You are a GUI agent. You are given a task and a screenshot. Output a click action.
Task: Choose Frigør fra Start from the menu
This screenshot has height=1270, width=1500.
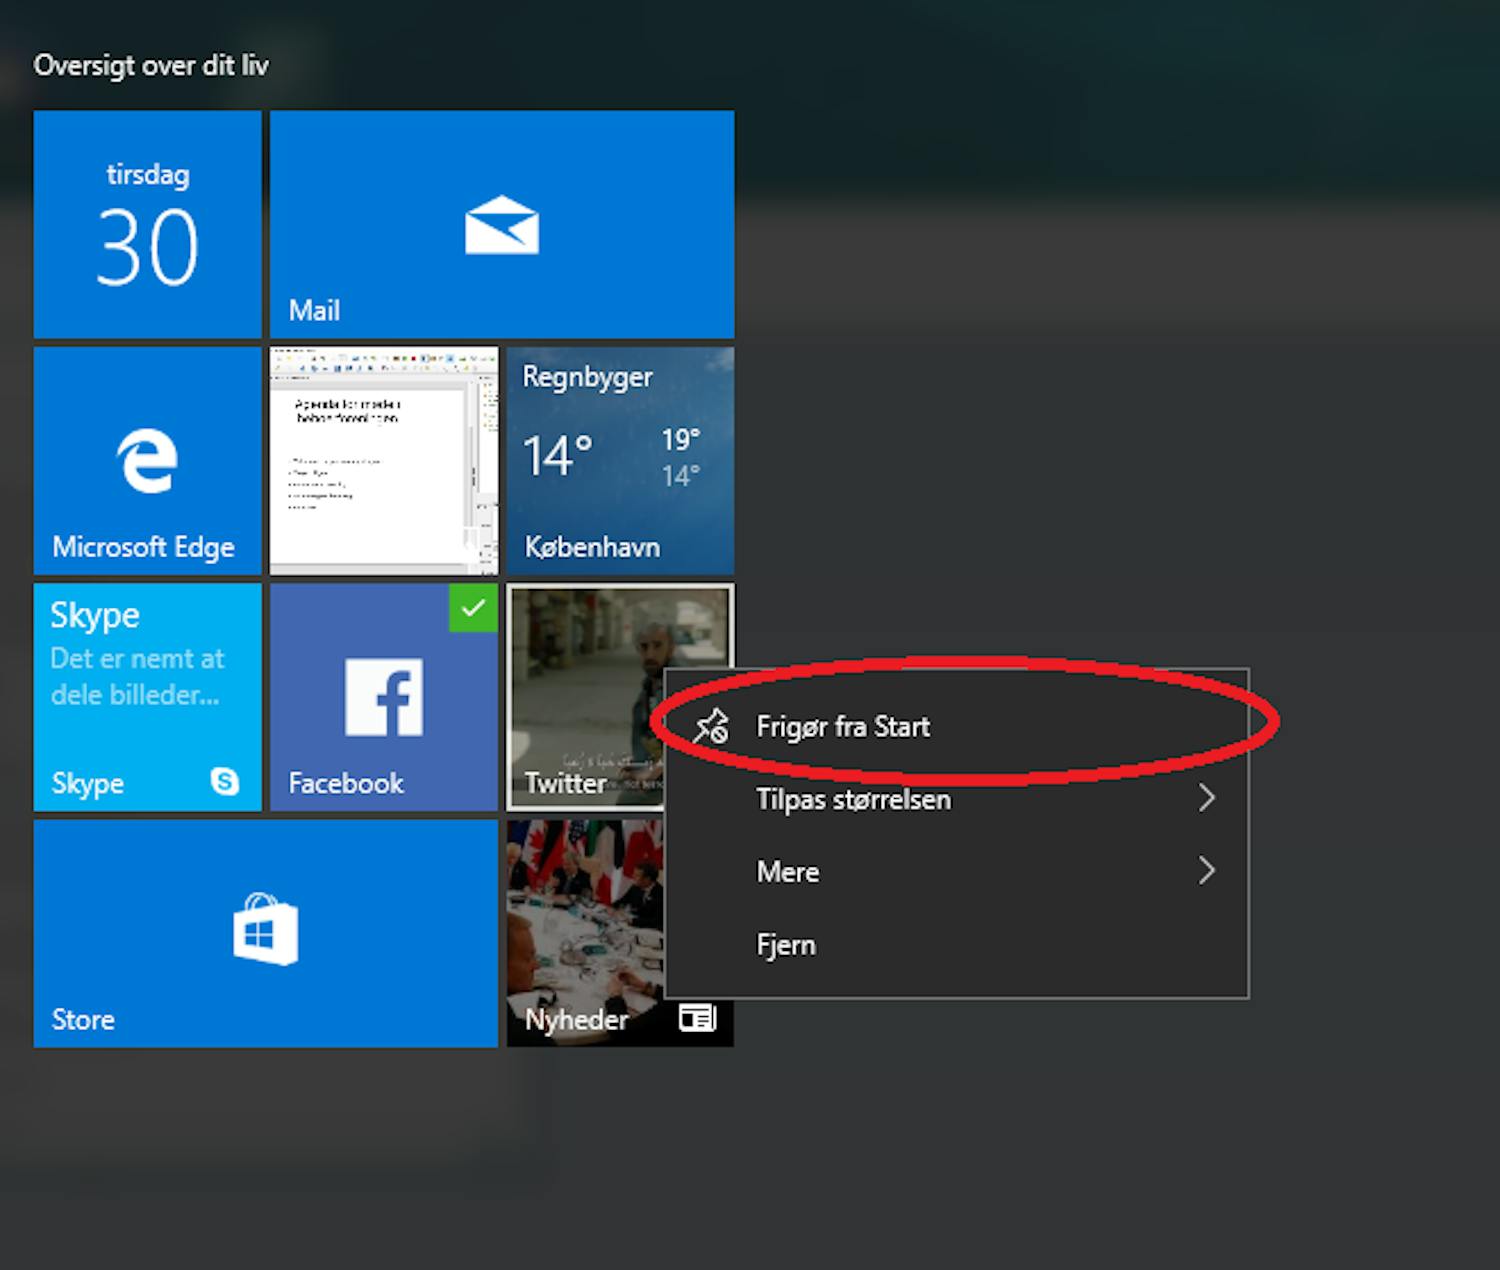[843, 726]
